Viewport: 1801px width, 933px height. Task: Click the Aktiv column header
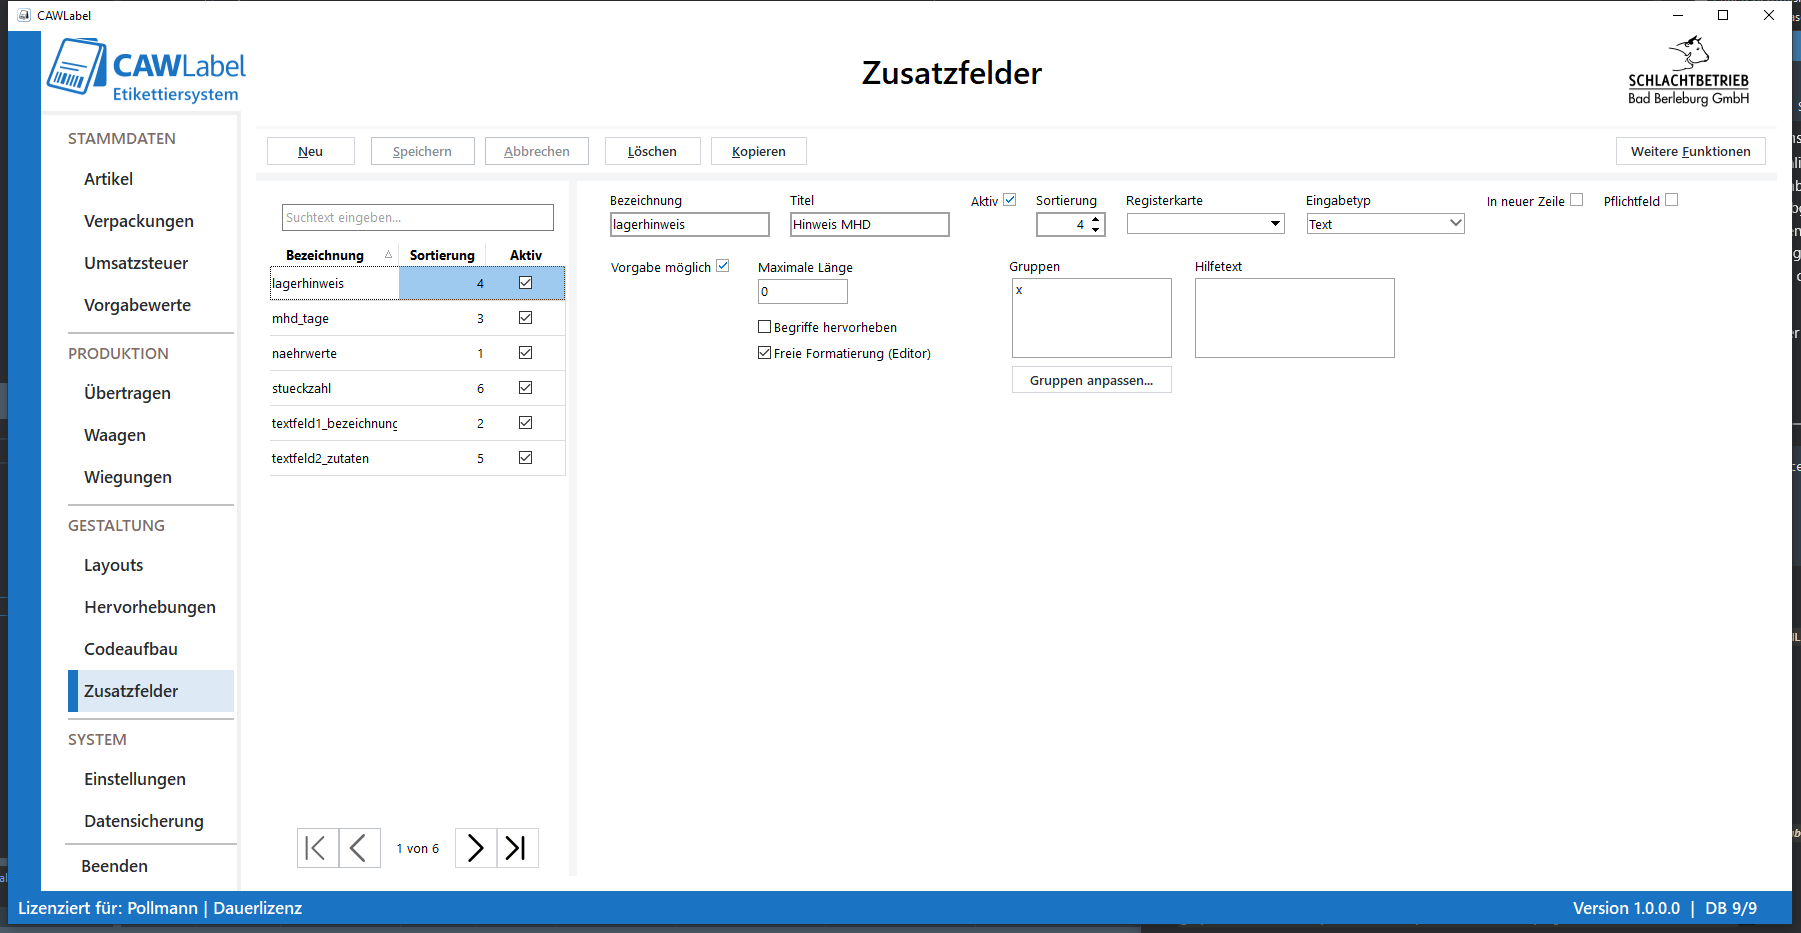(526, 255)
